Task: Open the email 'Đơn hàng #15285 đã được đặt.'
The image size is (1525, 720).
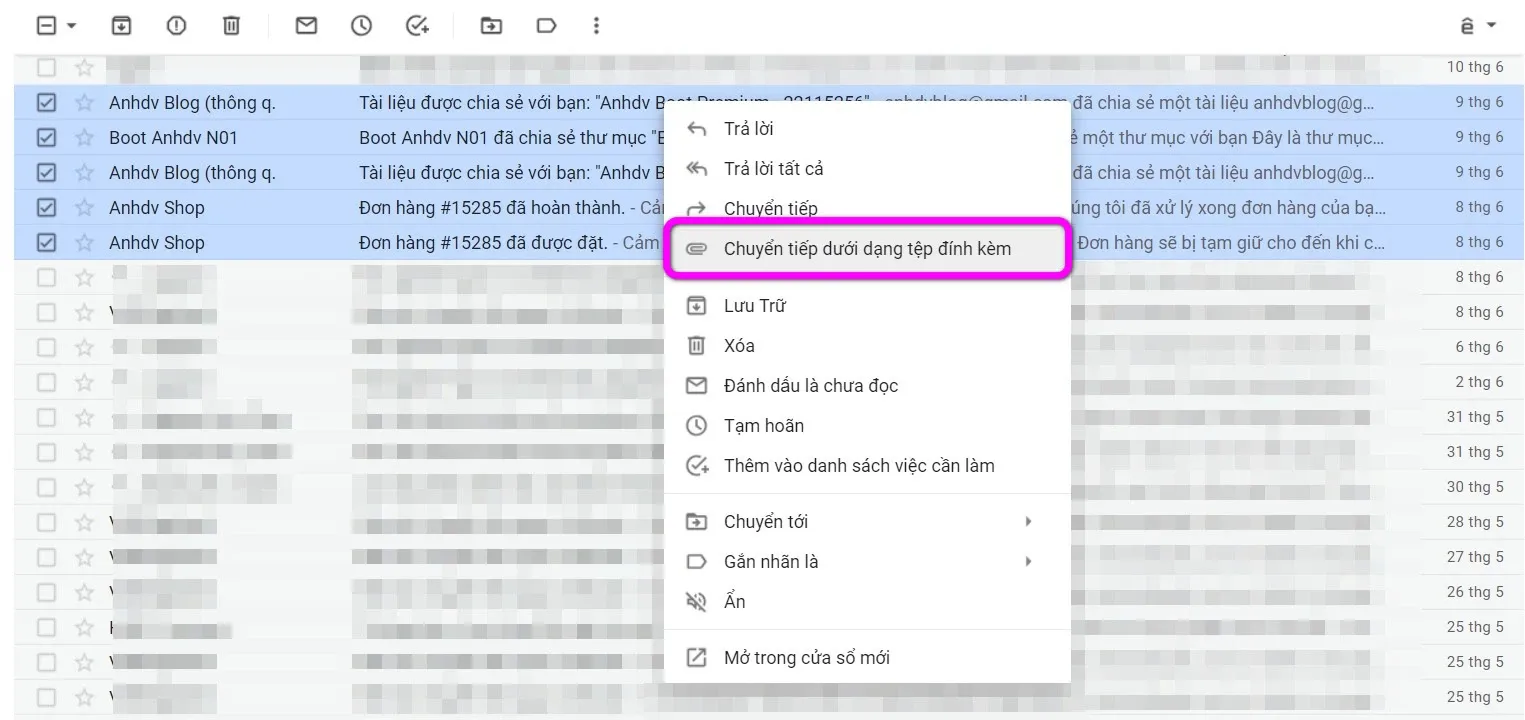Action: pyautogui.click(x=483, y=242)
